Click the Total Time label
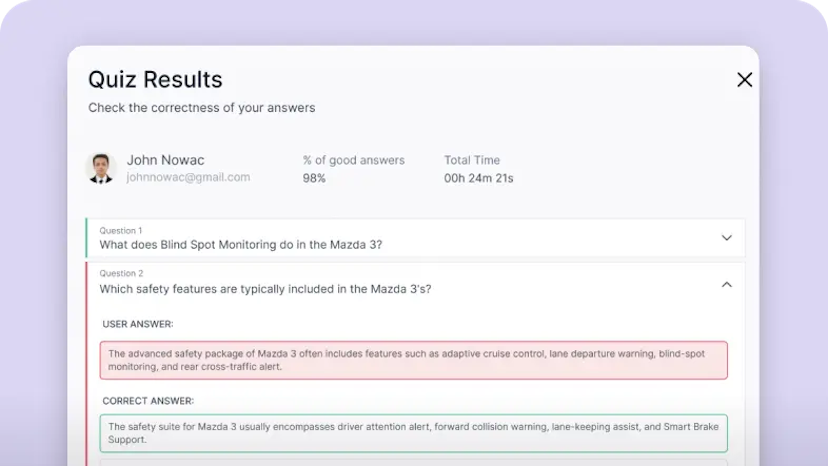This screenshot has width=828, height=466. [472, 160]
